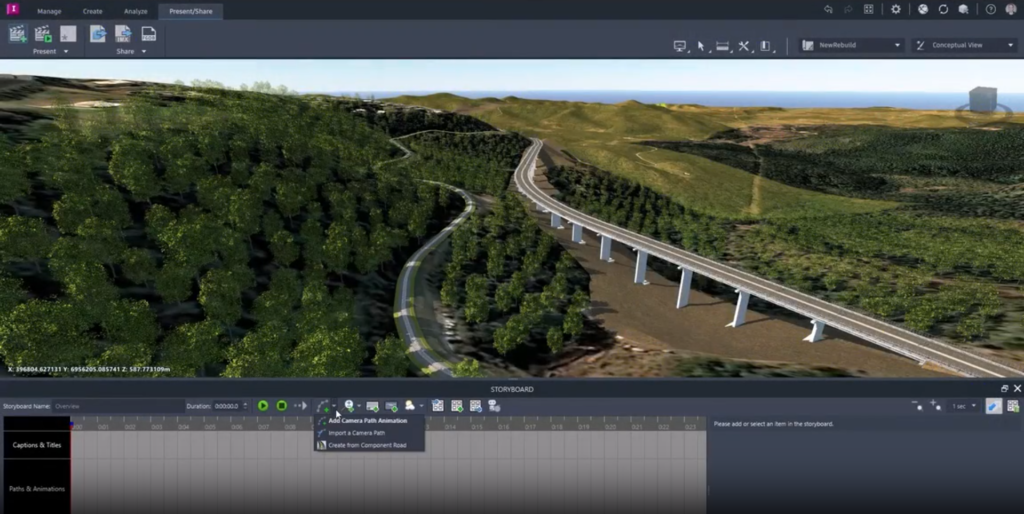Screen dimensions: 1024x514
Task: Click the ViewCube in the 3D viewport
Action: [x=981, y=99]
